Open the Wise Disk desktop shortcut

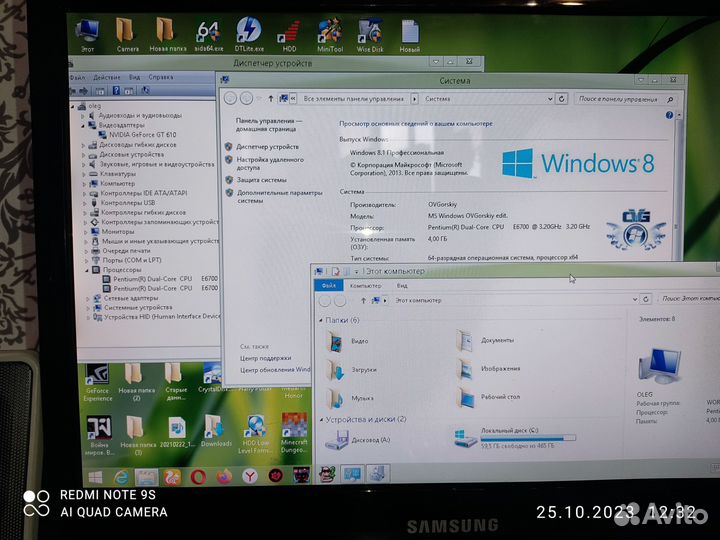point(370,36)
